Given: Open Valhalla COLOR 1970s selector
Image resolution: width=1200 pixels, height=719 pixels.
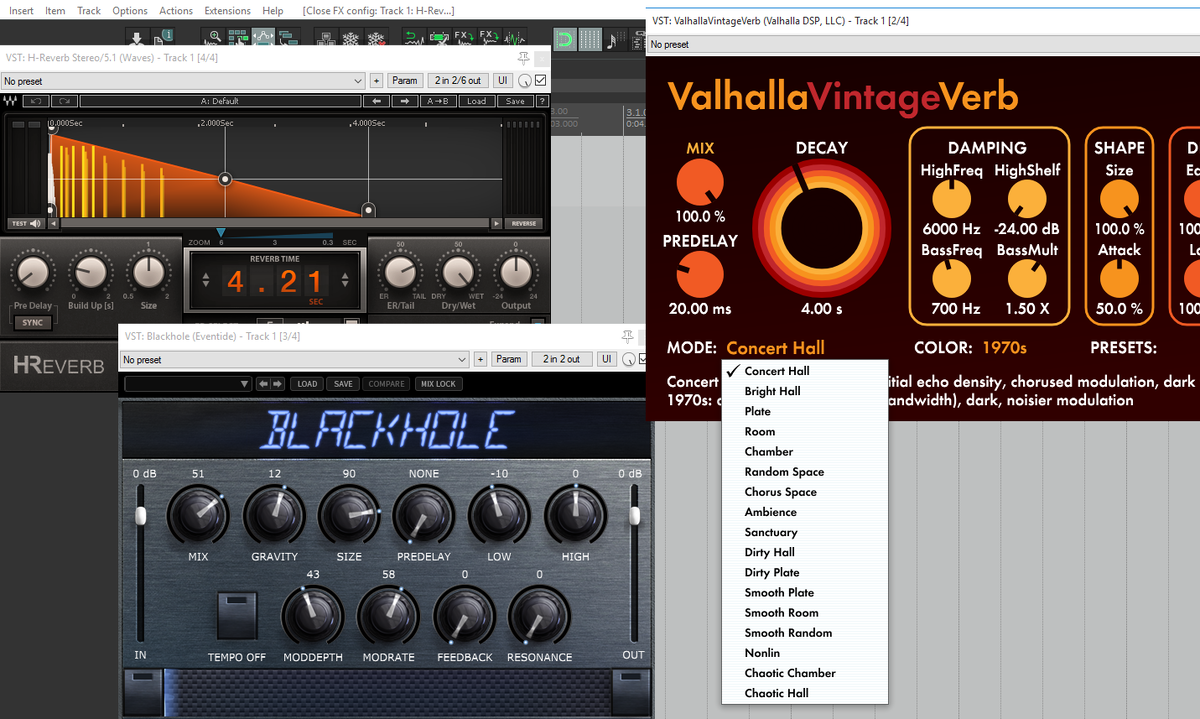Looking at the screenshot, I should point(1004,348).
